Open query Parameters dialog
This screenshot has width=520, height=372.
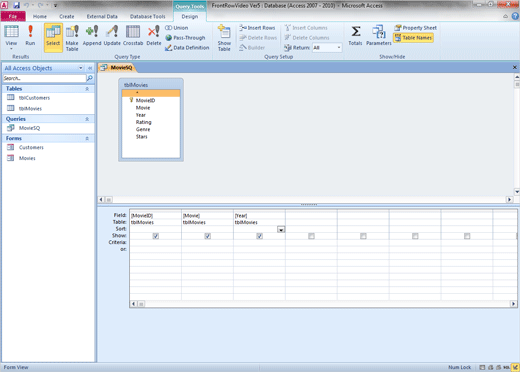(x=379, y=35)
